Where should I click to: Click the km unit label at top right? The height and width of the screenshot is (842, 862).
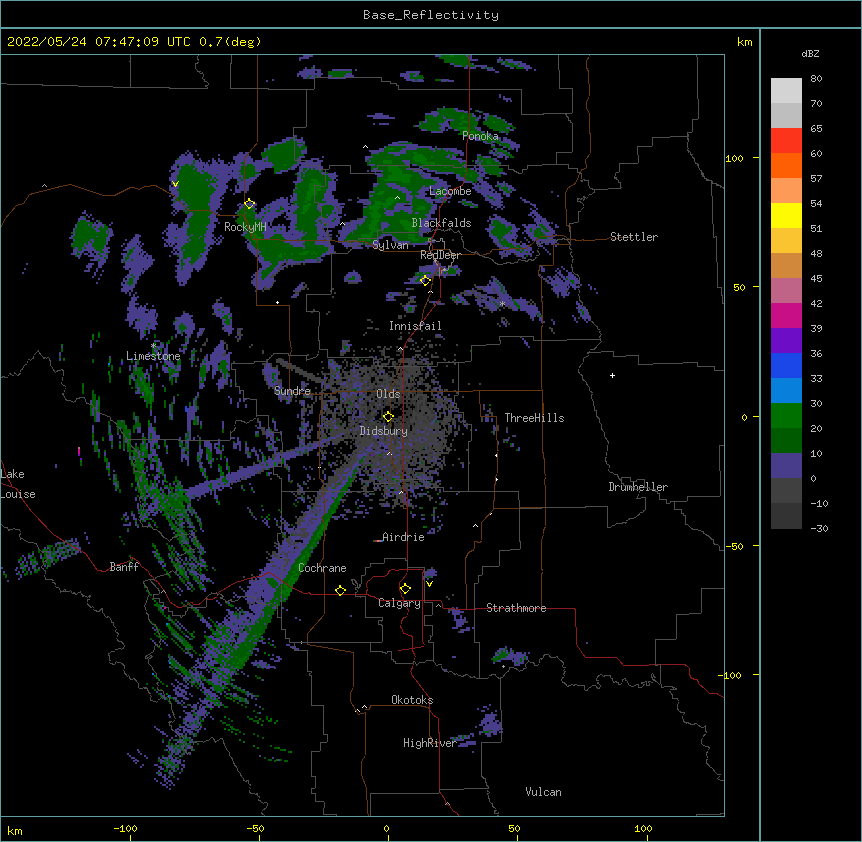click(744, 42)
